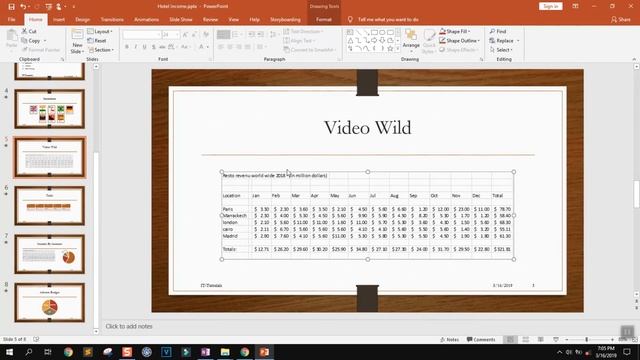Screen dimensions: 640x360
Task: Open the Drawing group dialog launcher
Action: click(x=481, y=60)
